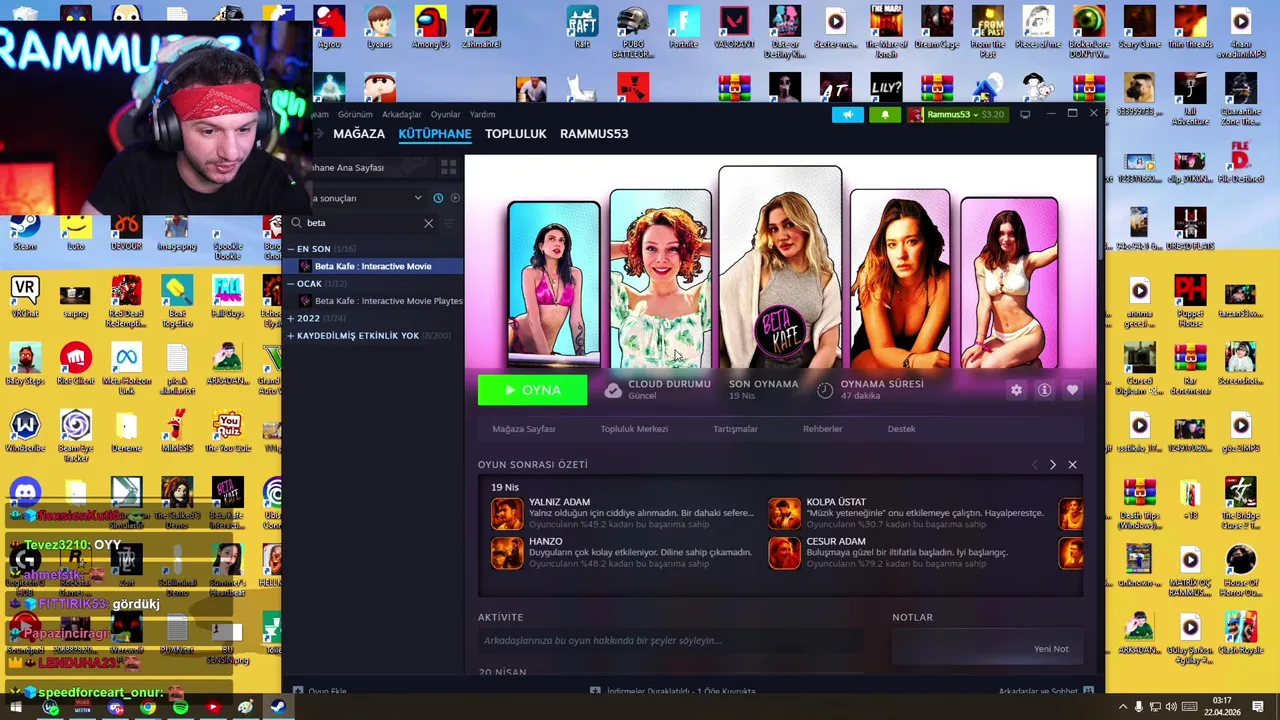The width and height of the screenshot is (1280, 720).
Task: Open the TOPLULUK tab
Action: [x=516, y=134]
